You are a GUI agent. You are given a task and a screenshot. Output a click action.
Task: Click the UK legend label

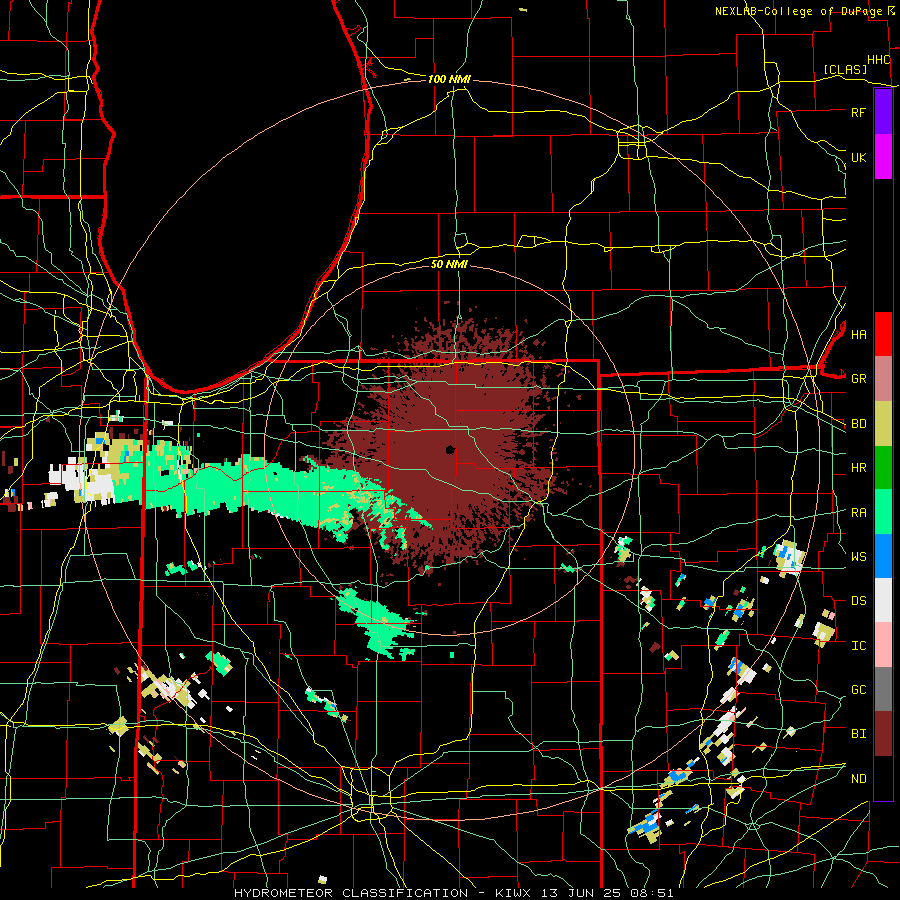pyautogui.click(x=858, y=157)
